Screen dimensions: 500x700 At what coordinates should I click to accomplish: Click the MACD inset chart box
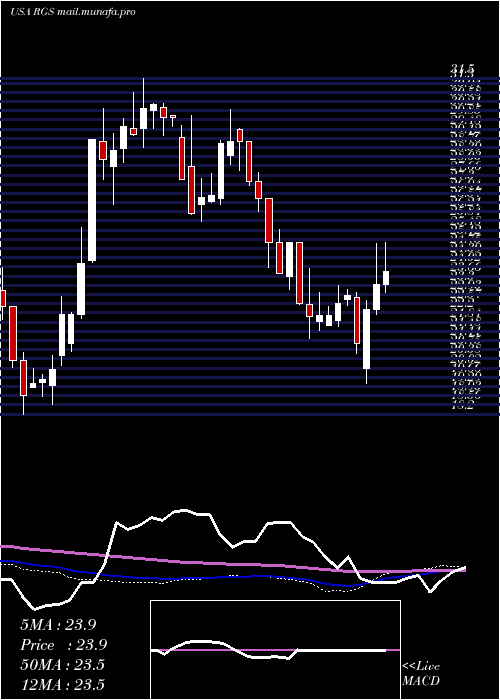pos(275,650)
